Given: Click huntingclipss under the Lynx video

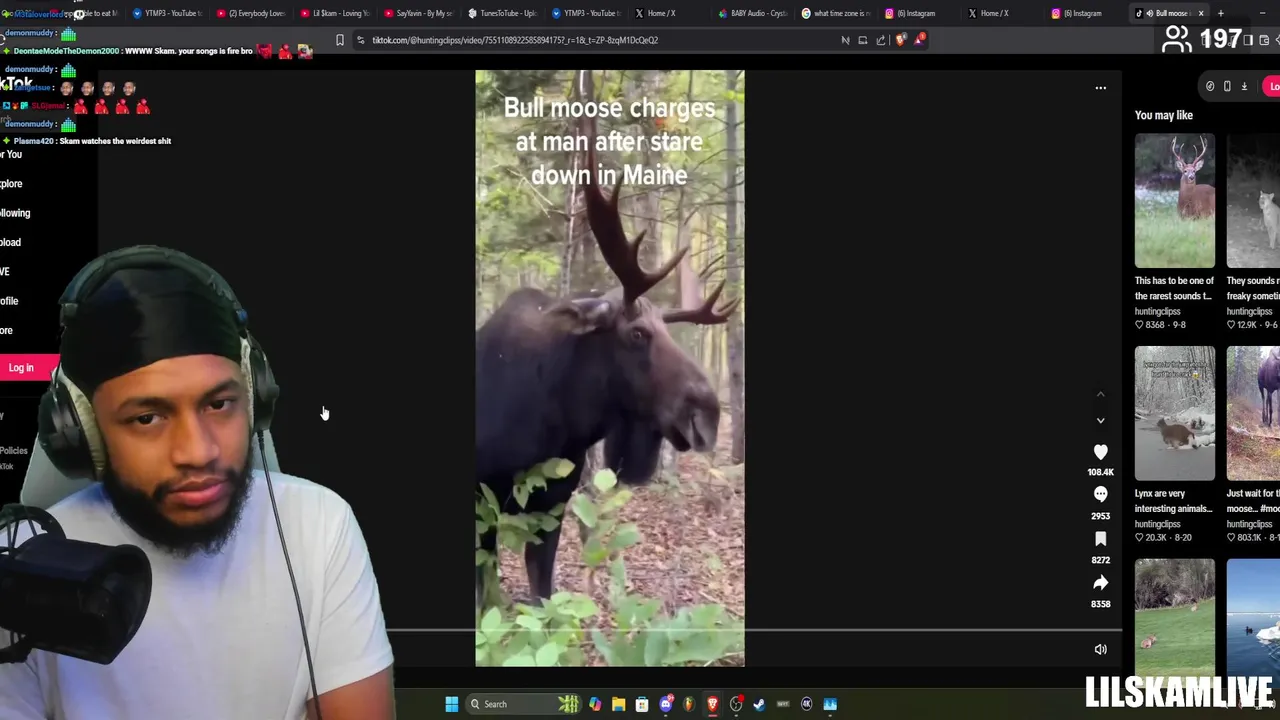Looking at the screenshot, I should click(x=1158, y=524).
